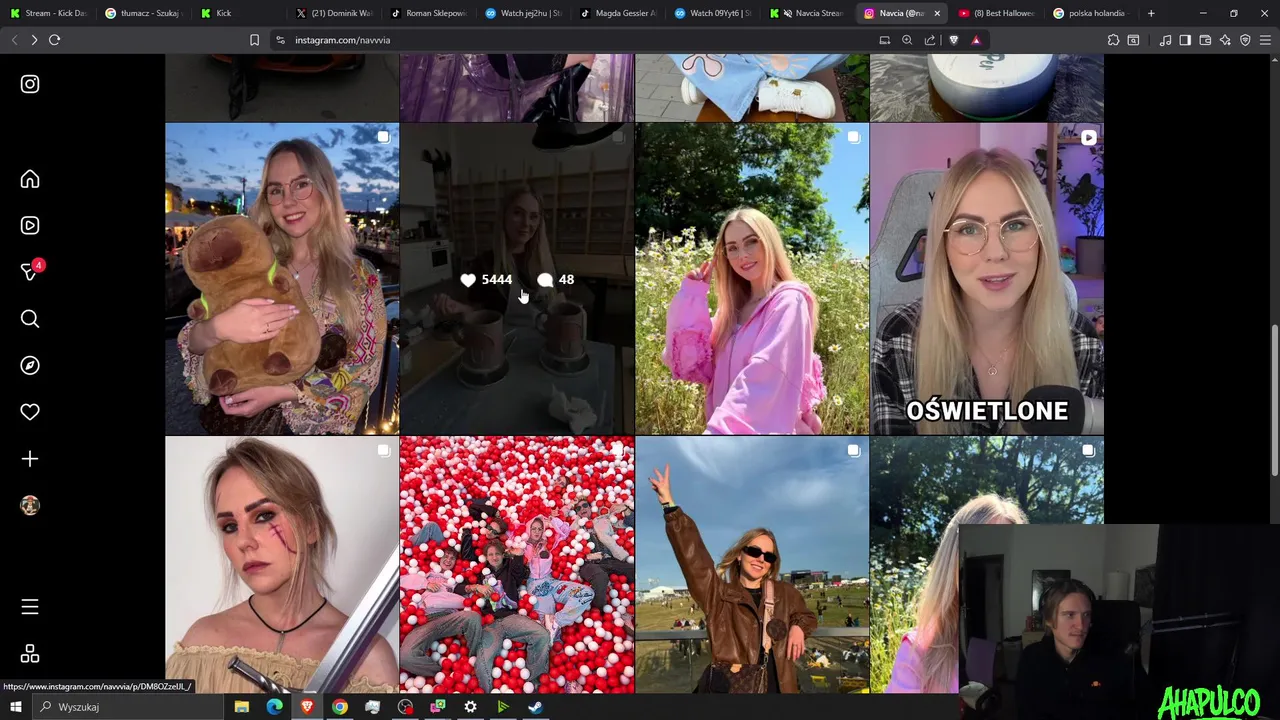Click the comments count 48 on hovered post

(556, 280)
